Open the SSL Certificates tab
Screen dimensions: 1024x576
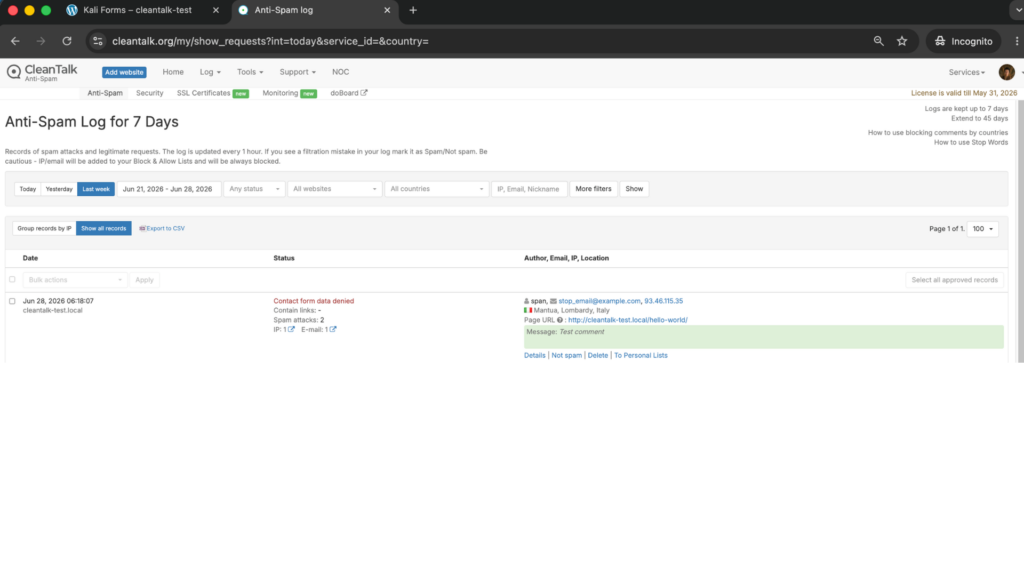212,93
